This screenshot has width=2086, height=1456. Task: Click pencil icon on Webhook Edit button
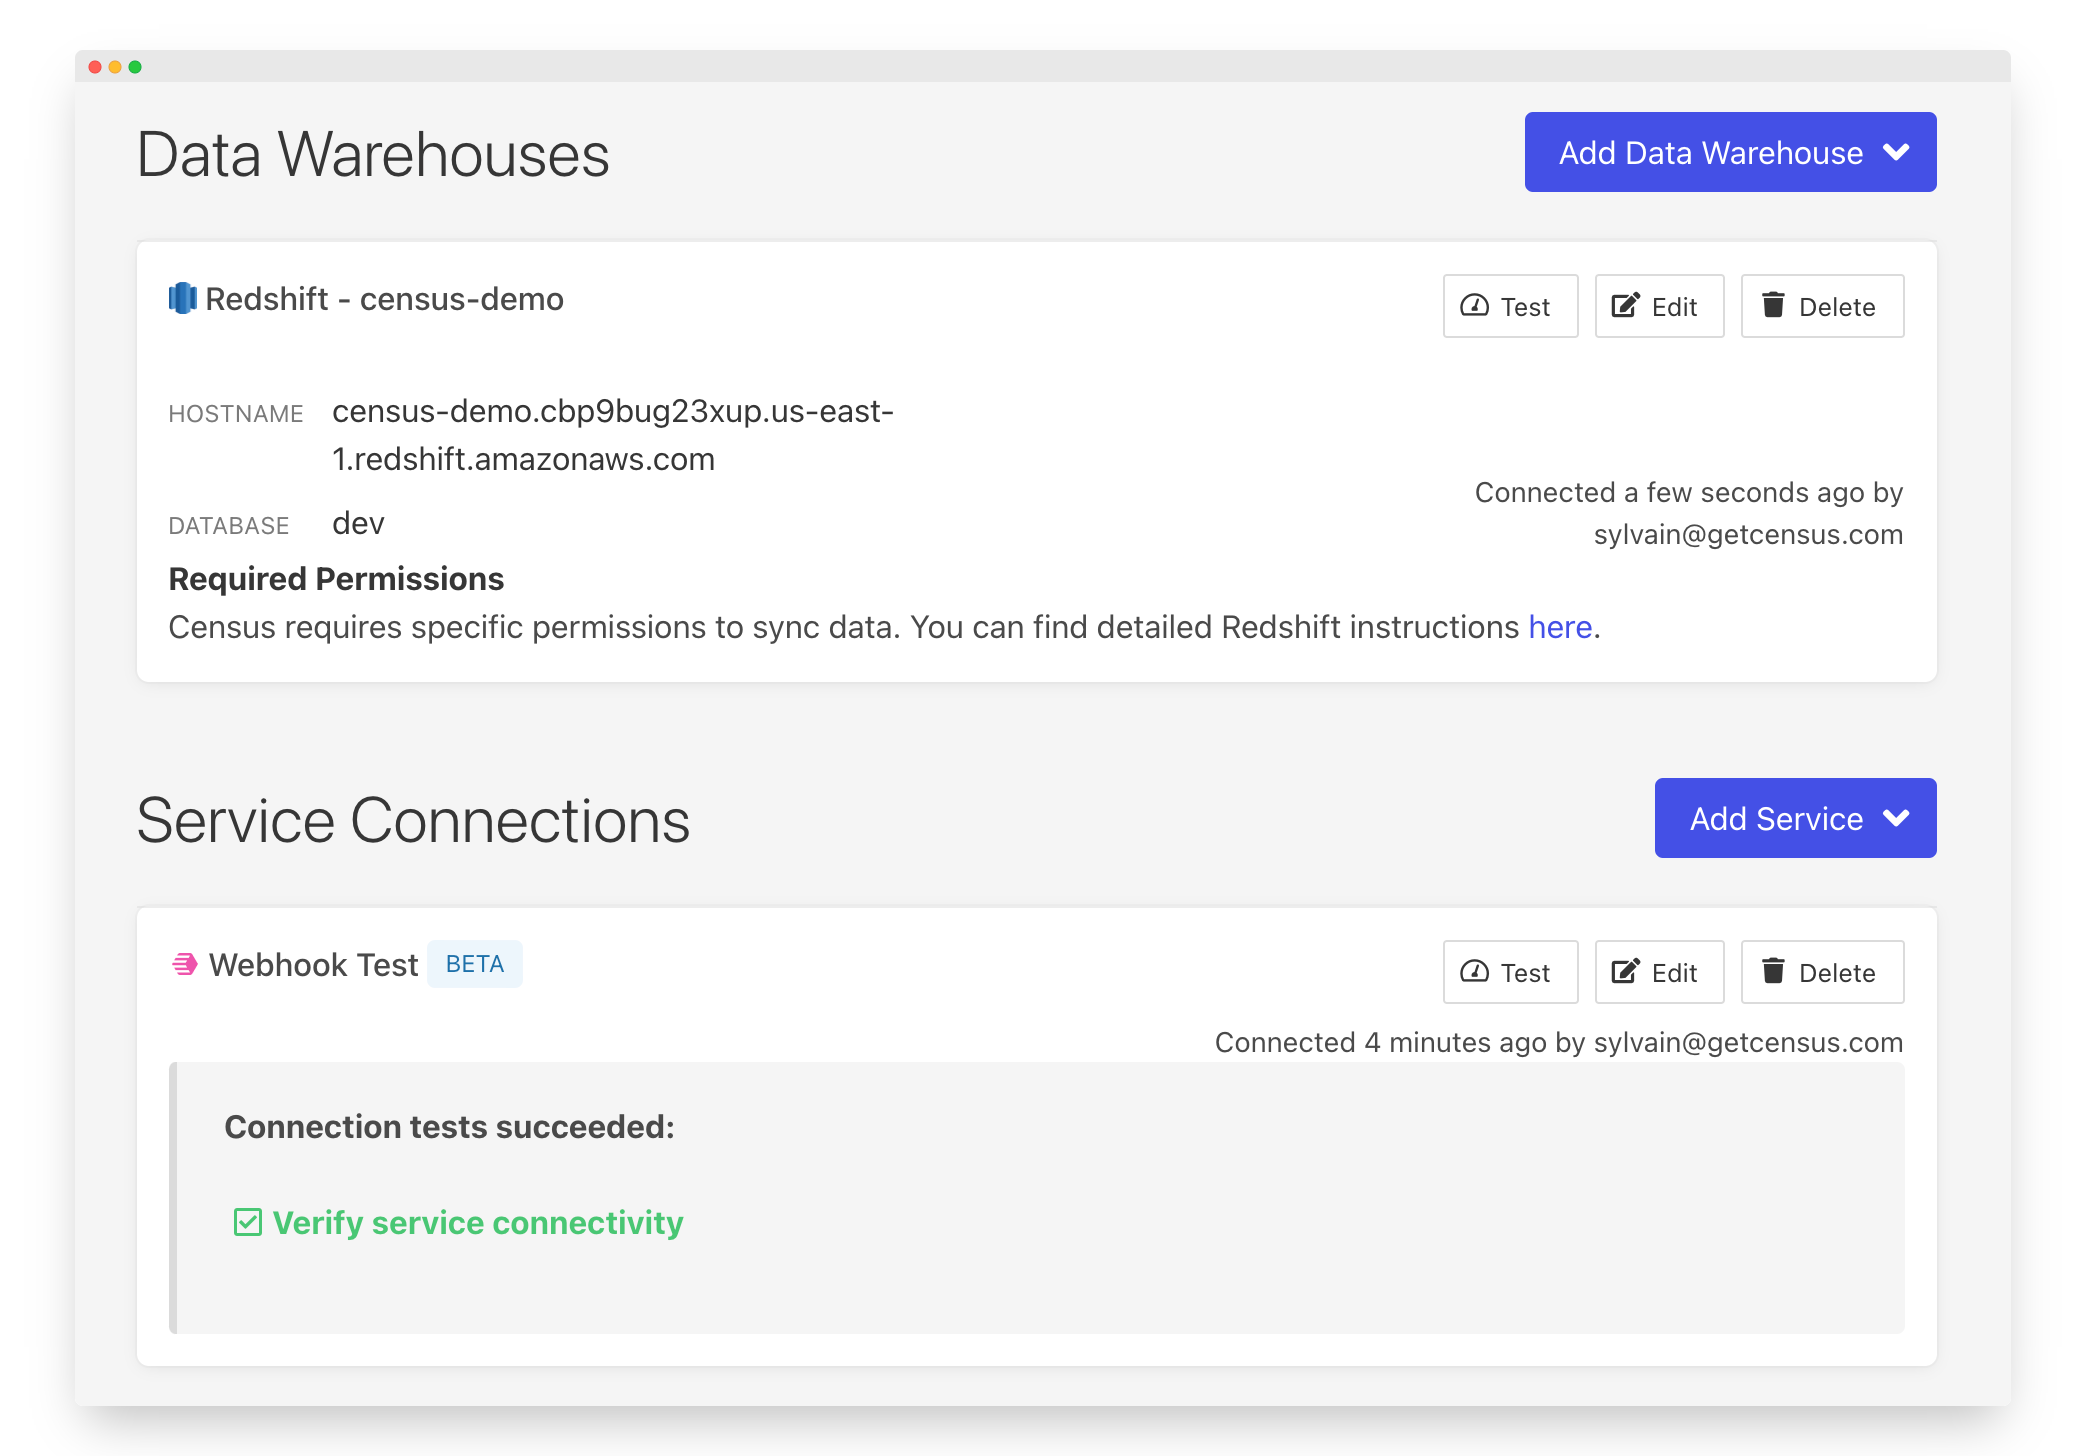pyautogui.click(x=1625, y=971)
